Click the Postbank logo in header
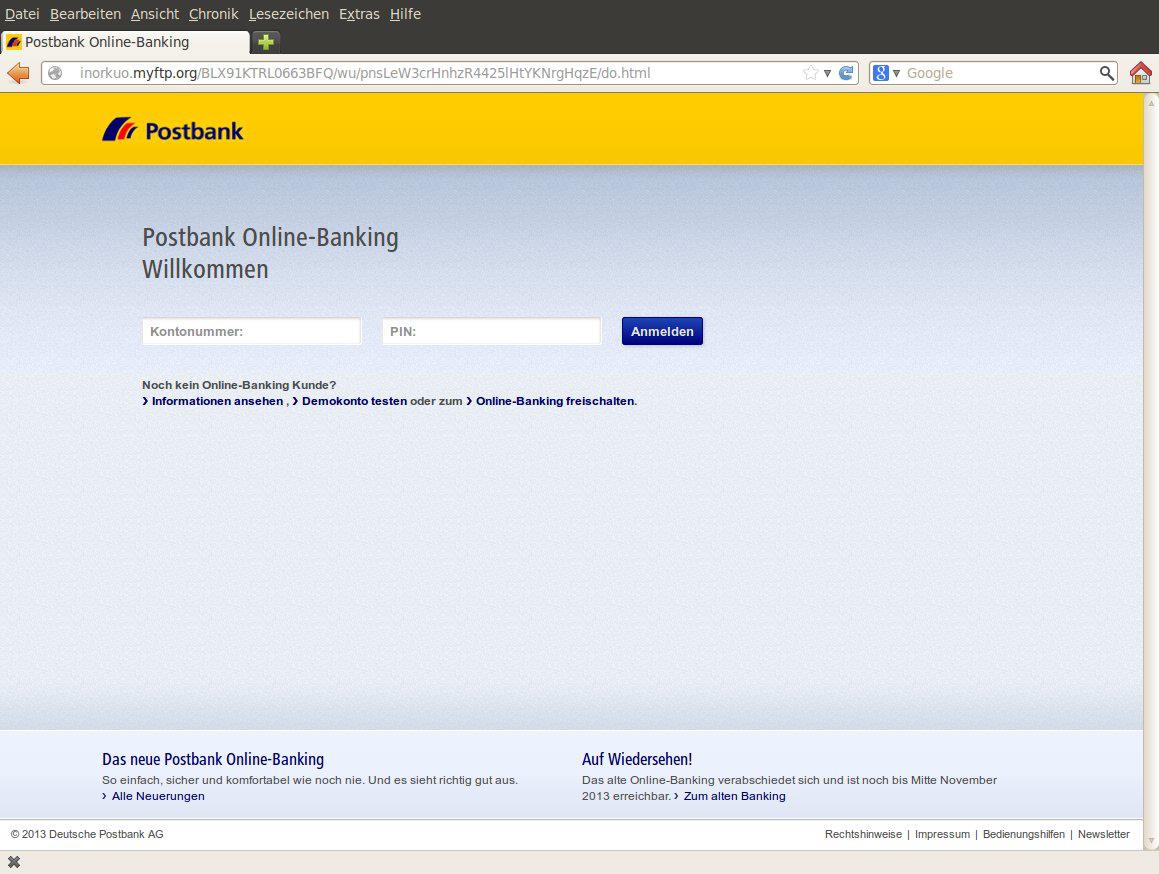 click(x=173, y=130)
